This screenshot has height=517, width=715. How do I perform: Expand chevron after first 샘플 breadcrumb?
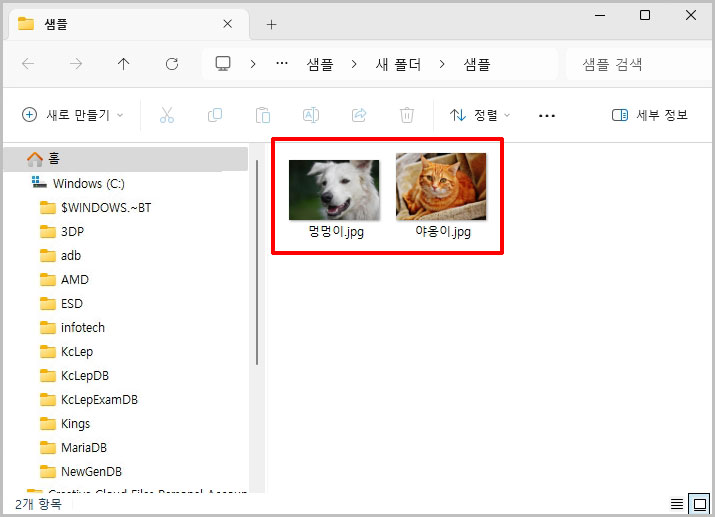(x=354, y=64)
